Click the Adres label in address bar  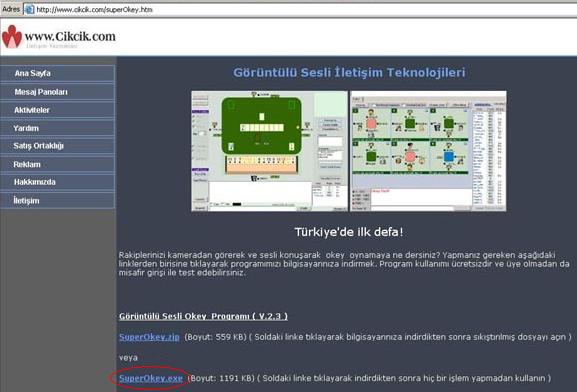11,9
